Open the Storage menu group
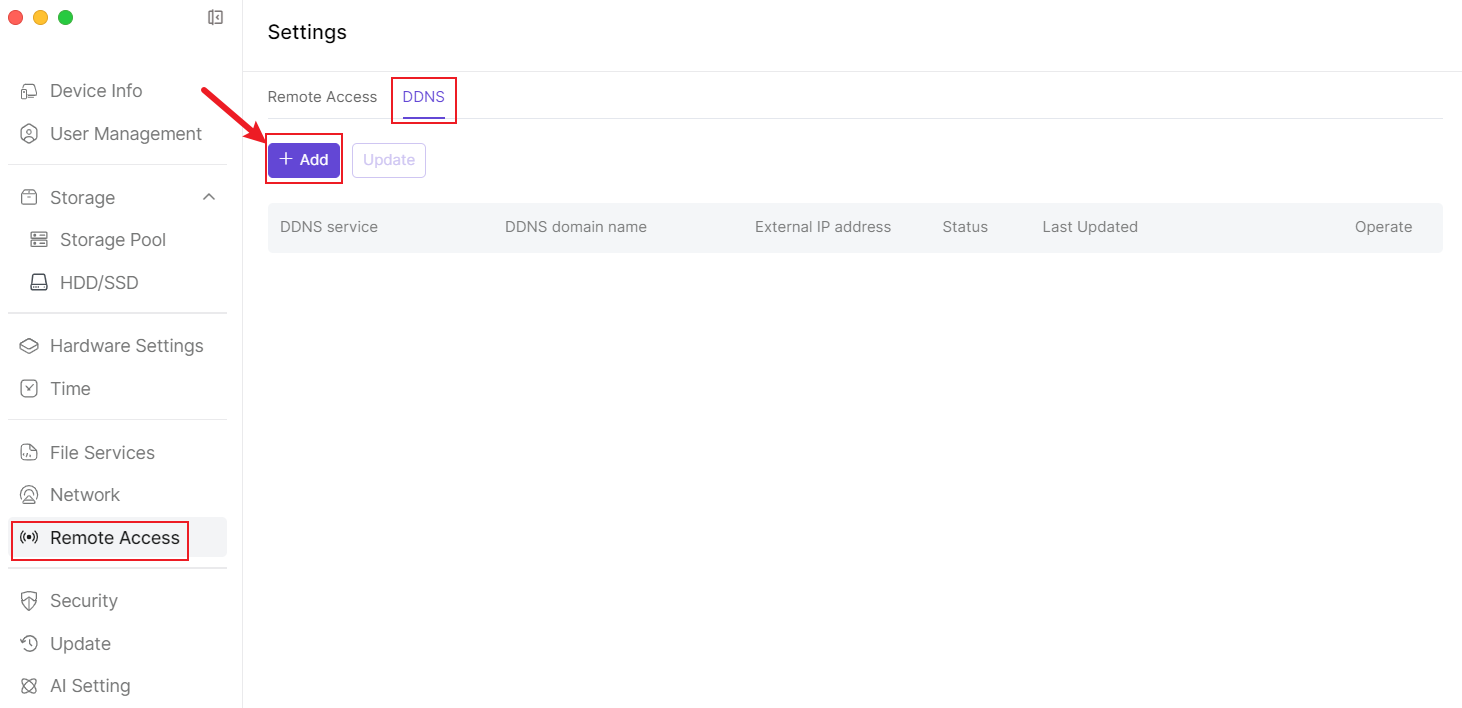 [82, 198]
